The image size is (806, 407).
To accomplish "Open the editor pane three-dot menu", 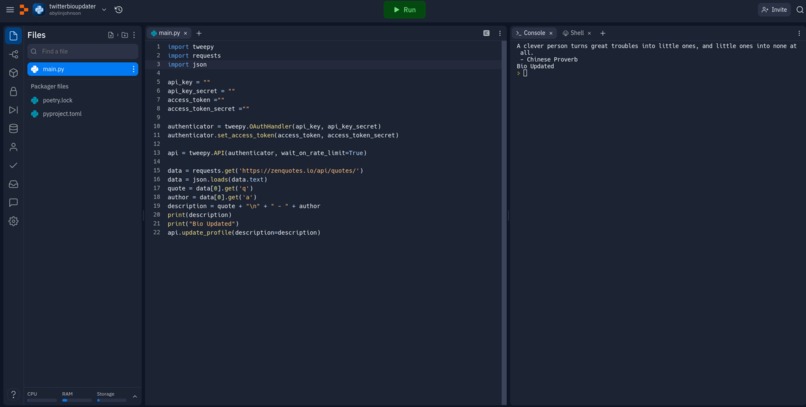I will pos(500,33).
